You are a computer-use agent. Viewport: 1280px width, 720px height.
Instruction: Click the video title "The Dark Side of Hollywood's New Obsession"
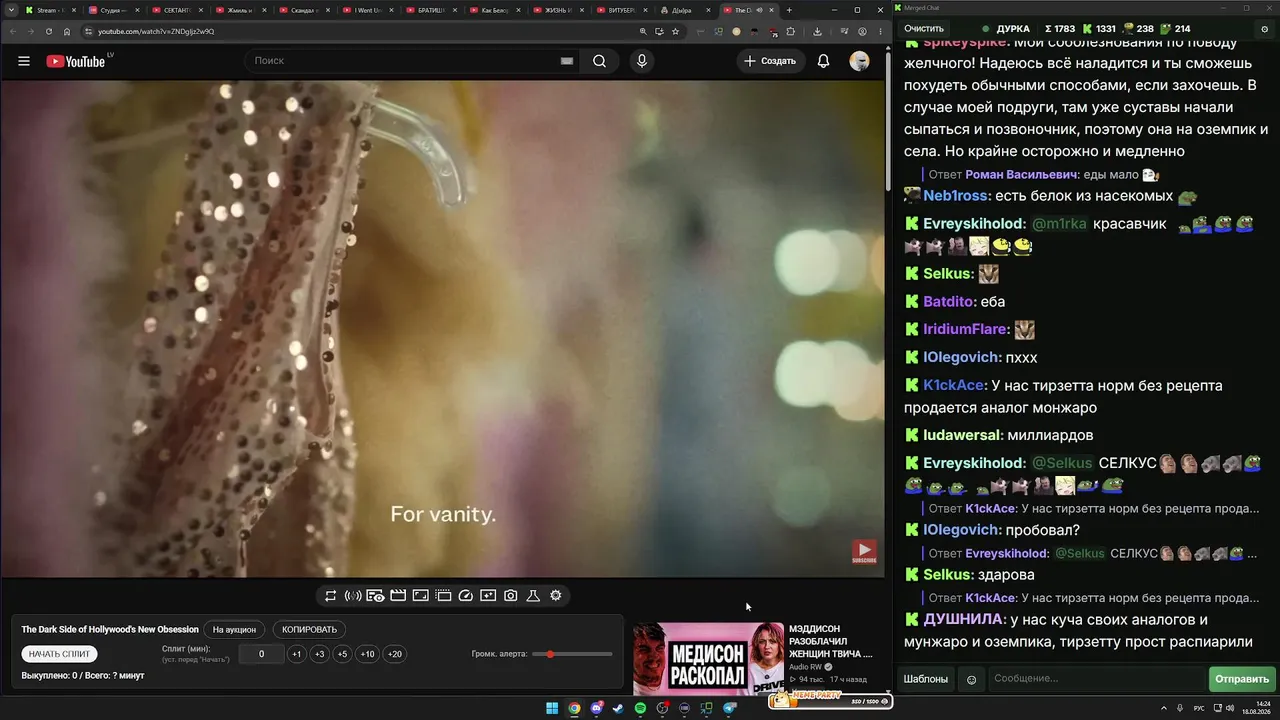pos(110,630)
